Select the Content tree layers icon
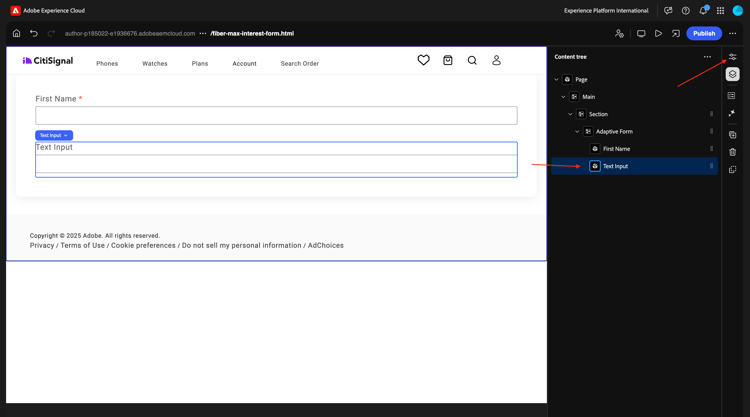The image size is (750, 417). pos(732,74)
